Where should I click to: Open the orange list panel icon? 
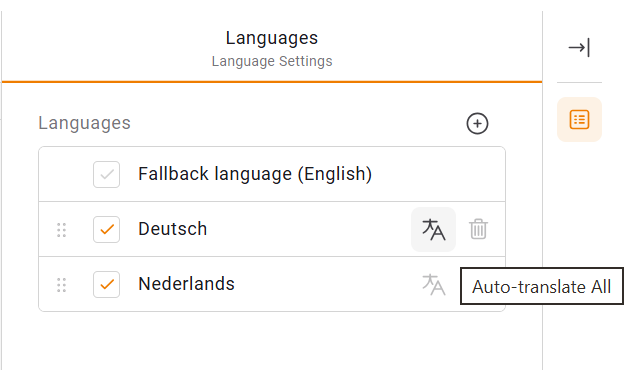point(579,120)
